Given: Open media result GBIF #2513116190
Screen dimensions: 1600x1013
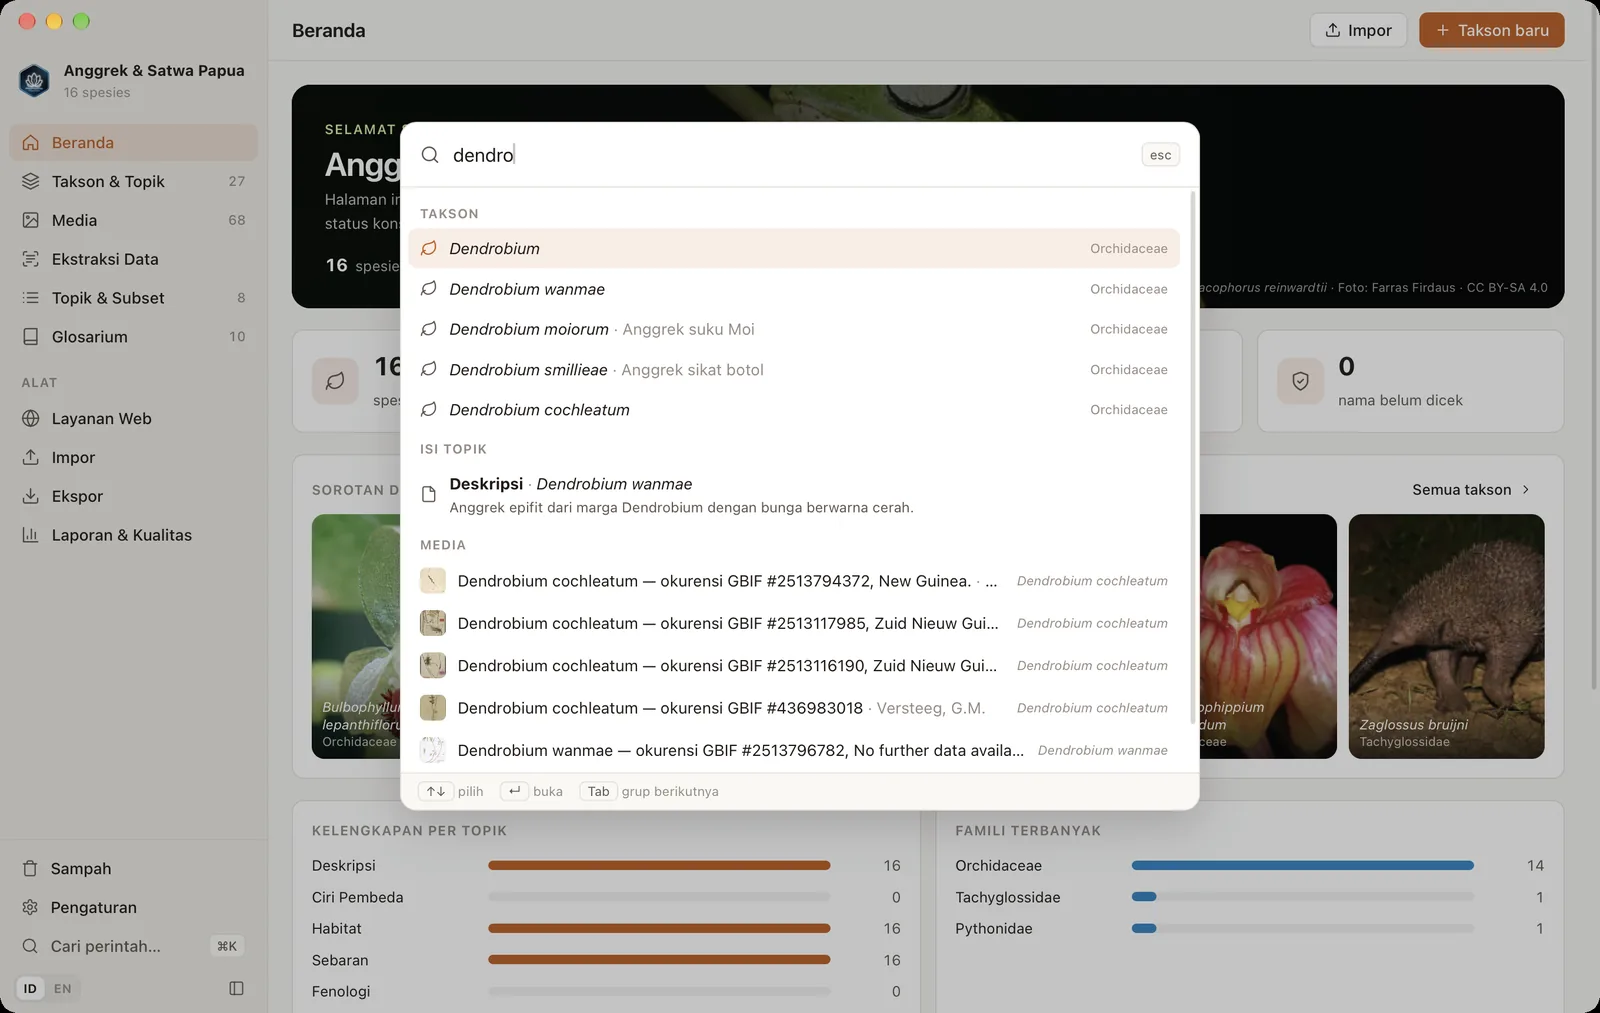Looking at the screenshot, I should coord(794,666).
